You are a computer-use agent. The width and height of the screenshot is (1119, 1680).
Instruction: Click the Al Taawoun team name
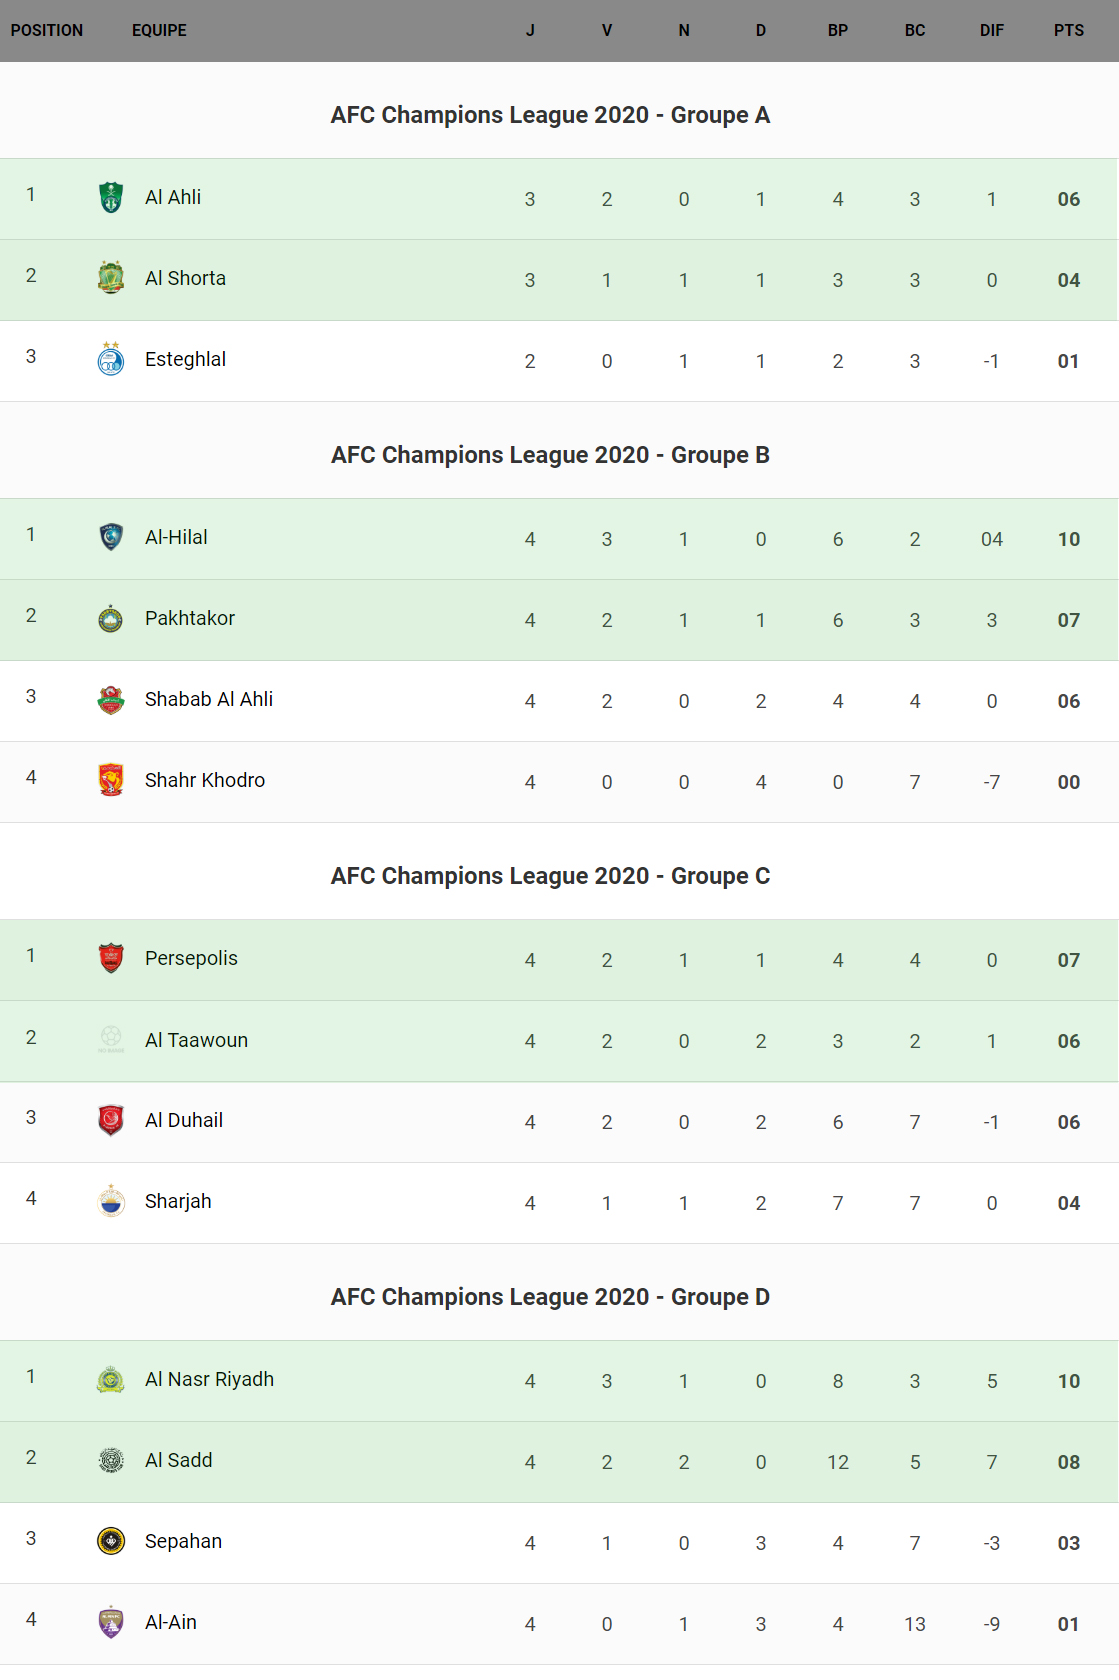[196, 1040]
